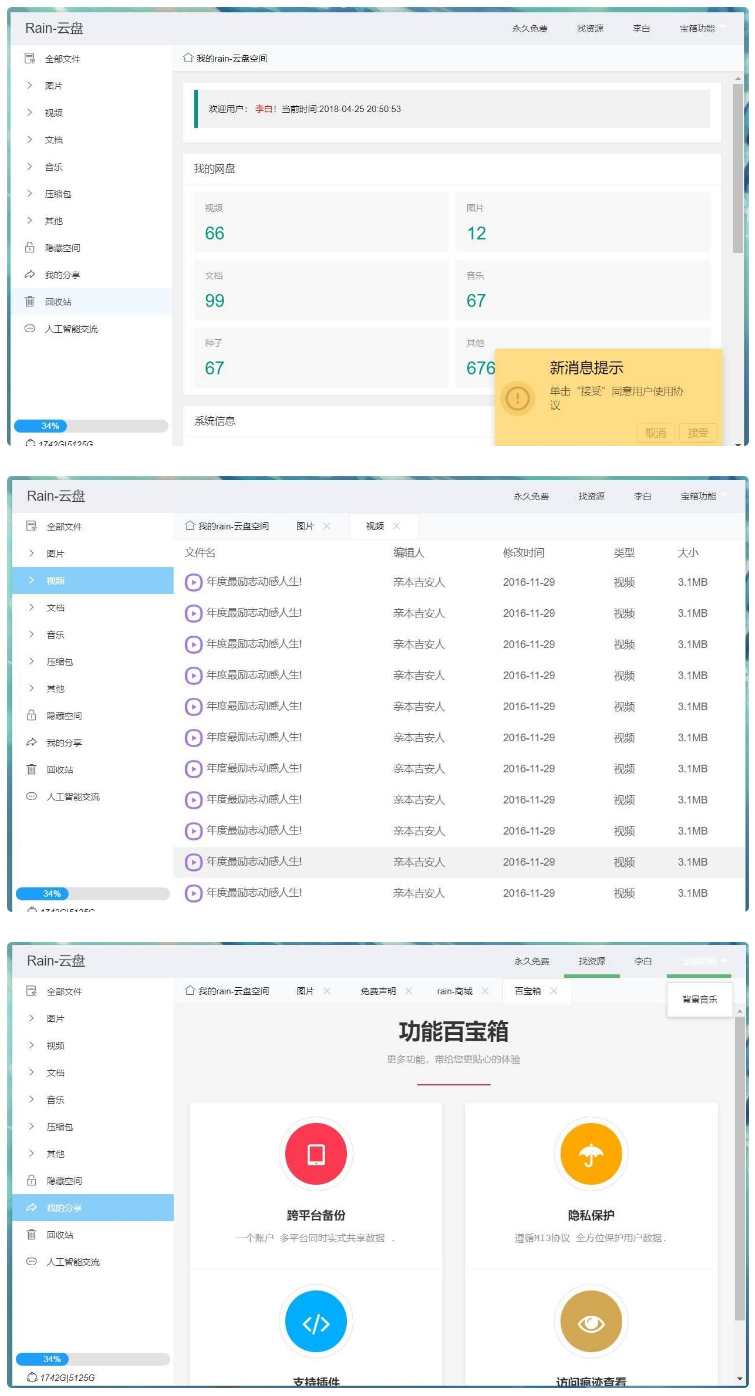
Task: Click the blue 支持插件 code icon
Action: point(316,1323)
